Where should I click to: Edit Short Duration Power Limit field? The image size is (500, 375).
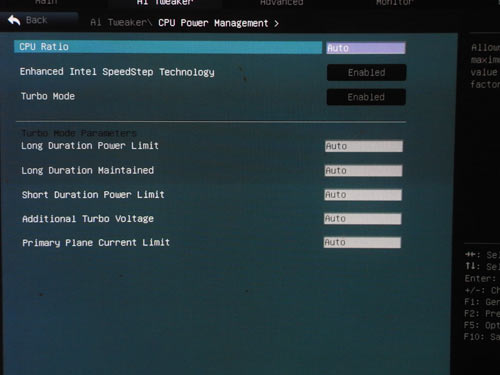click(363, 195)
